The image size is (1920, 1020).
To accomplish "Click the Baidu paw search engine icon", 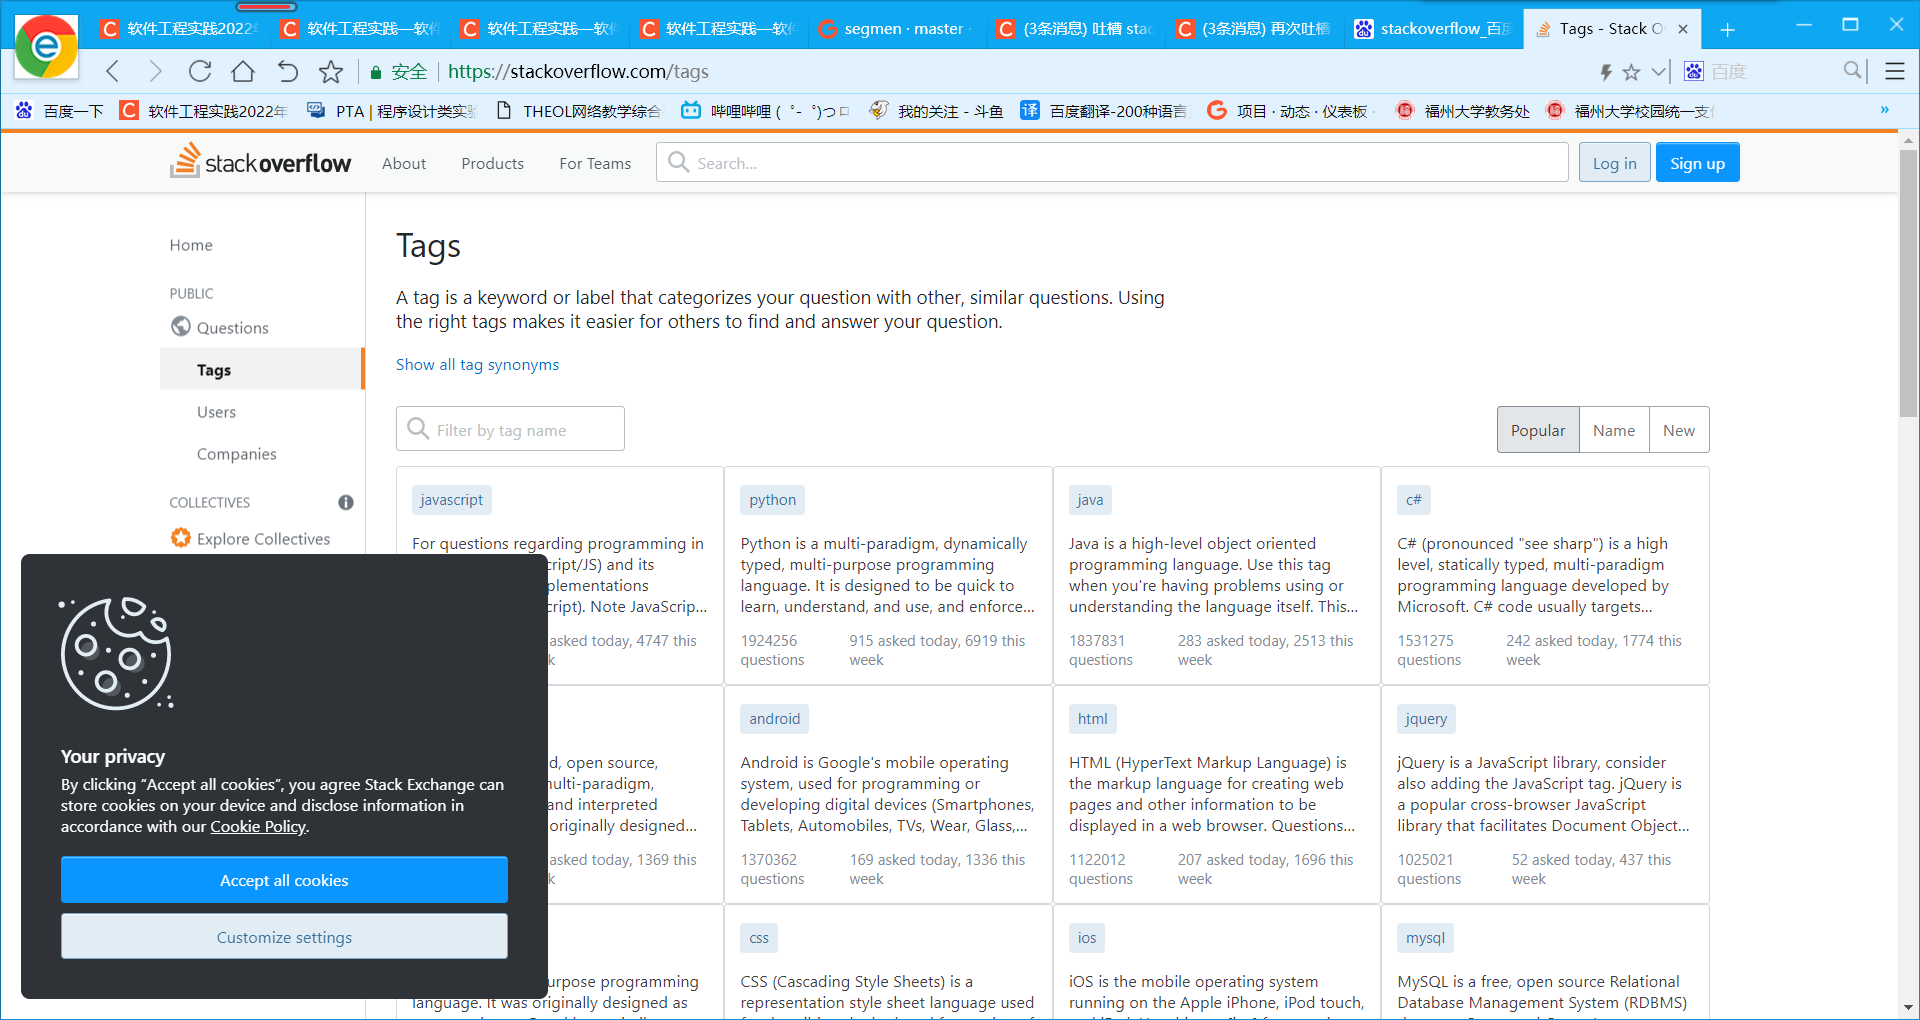I will [1694, 71].
